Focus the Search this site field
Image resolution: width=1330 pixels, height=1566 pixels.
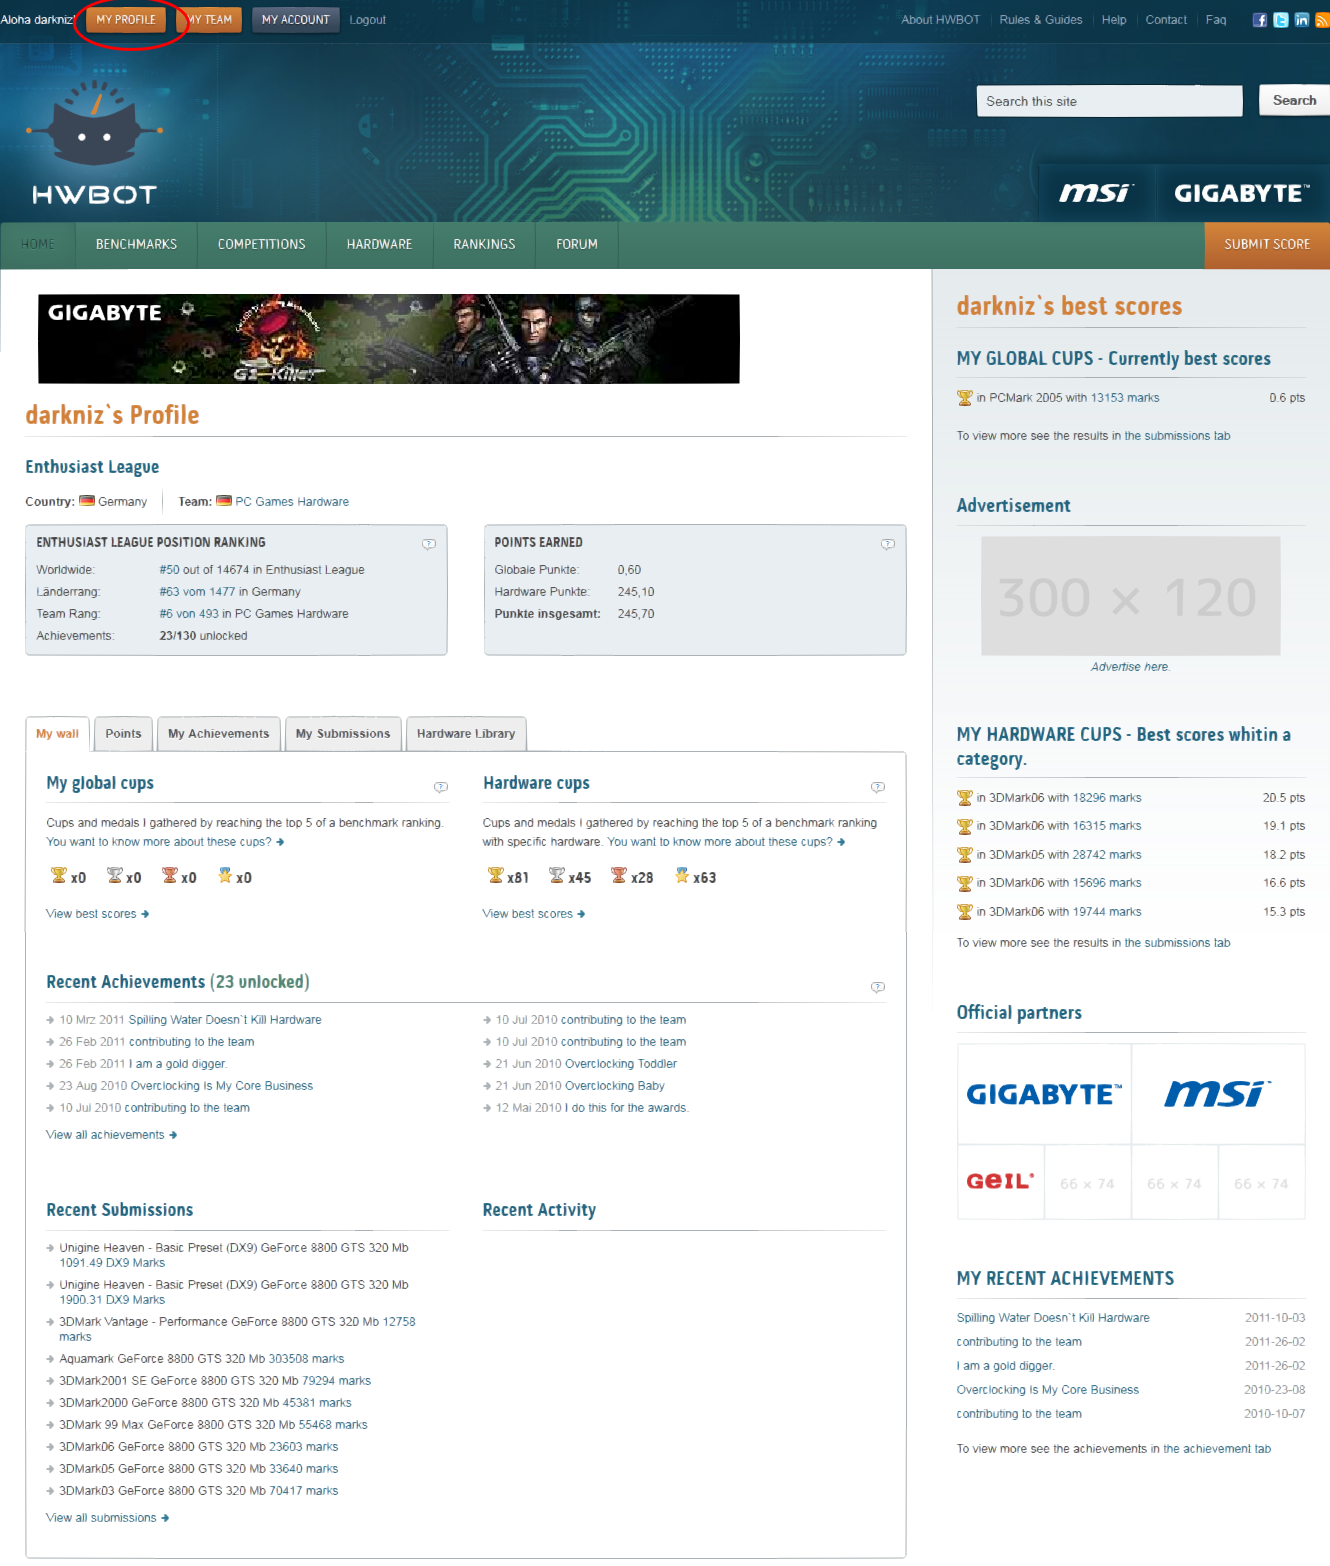(x=1109, y=101)
